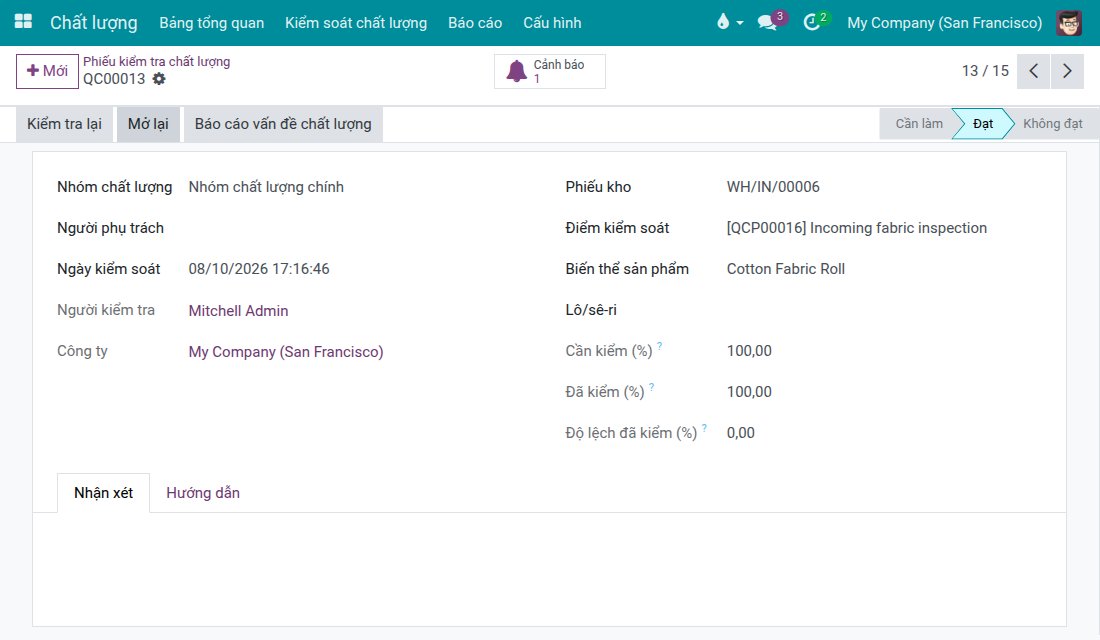
Task: Open the activities clock icon
Action: [812, 22]
